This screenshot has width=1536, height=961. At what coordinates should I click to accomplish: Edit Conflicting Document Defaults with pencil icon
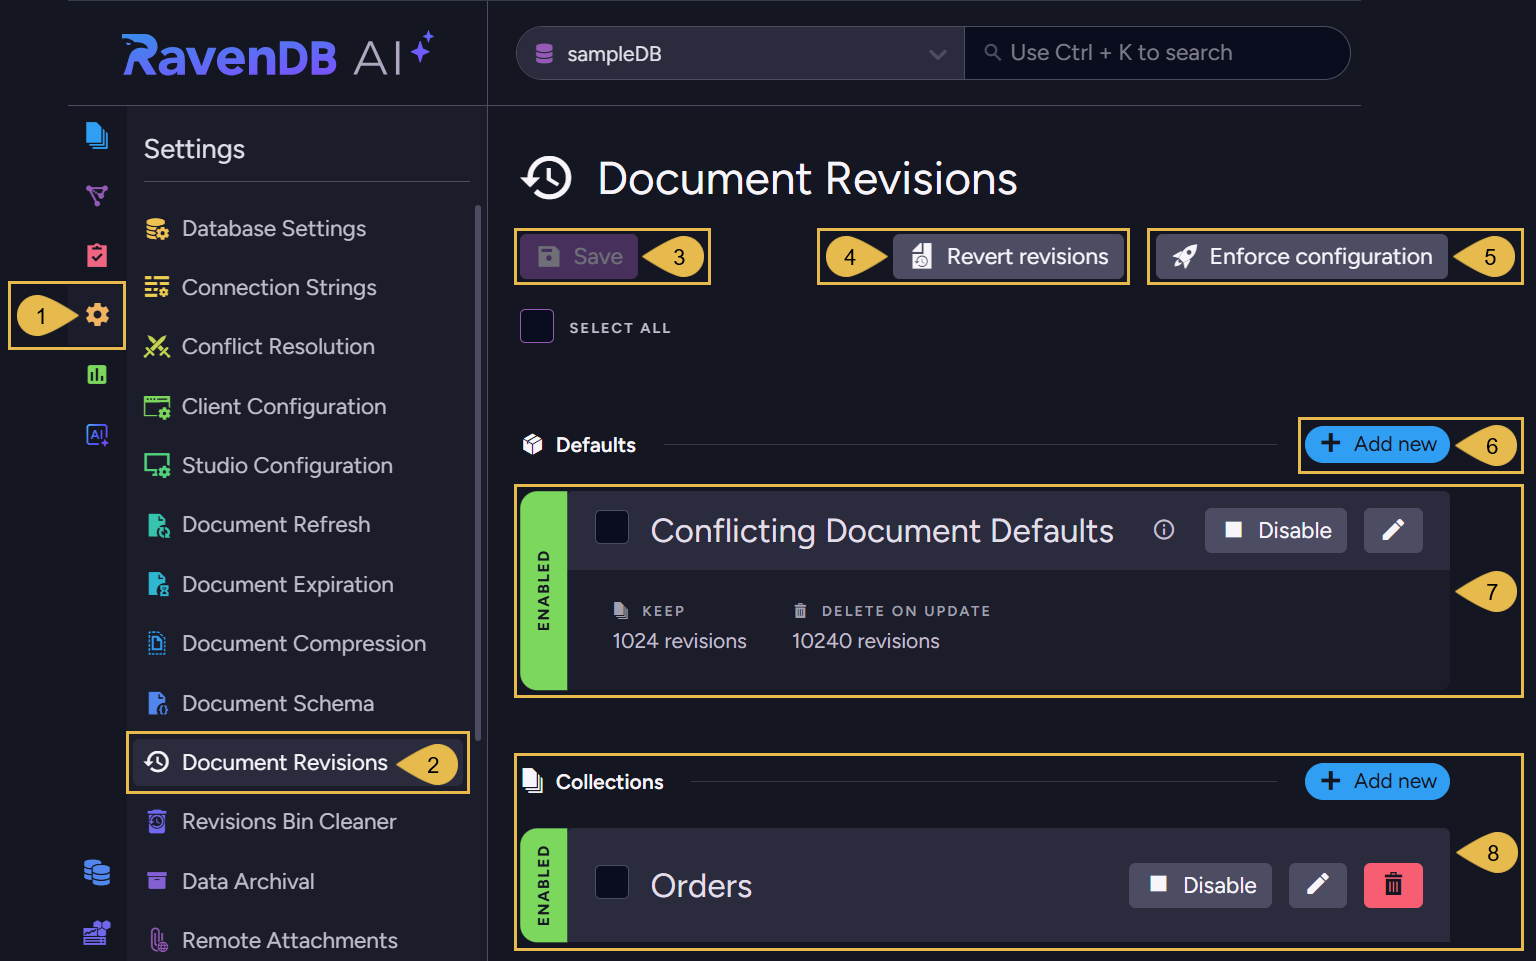click(1393, 530)
